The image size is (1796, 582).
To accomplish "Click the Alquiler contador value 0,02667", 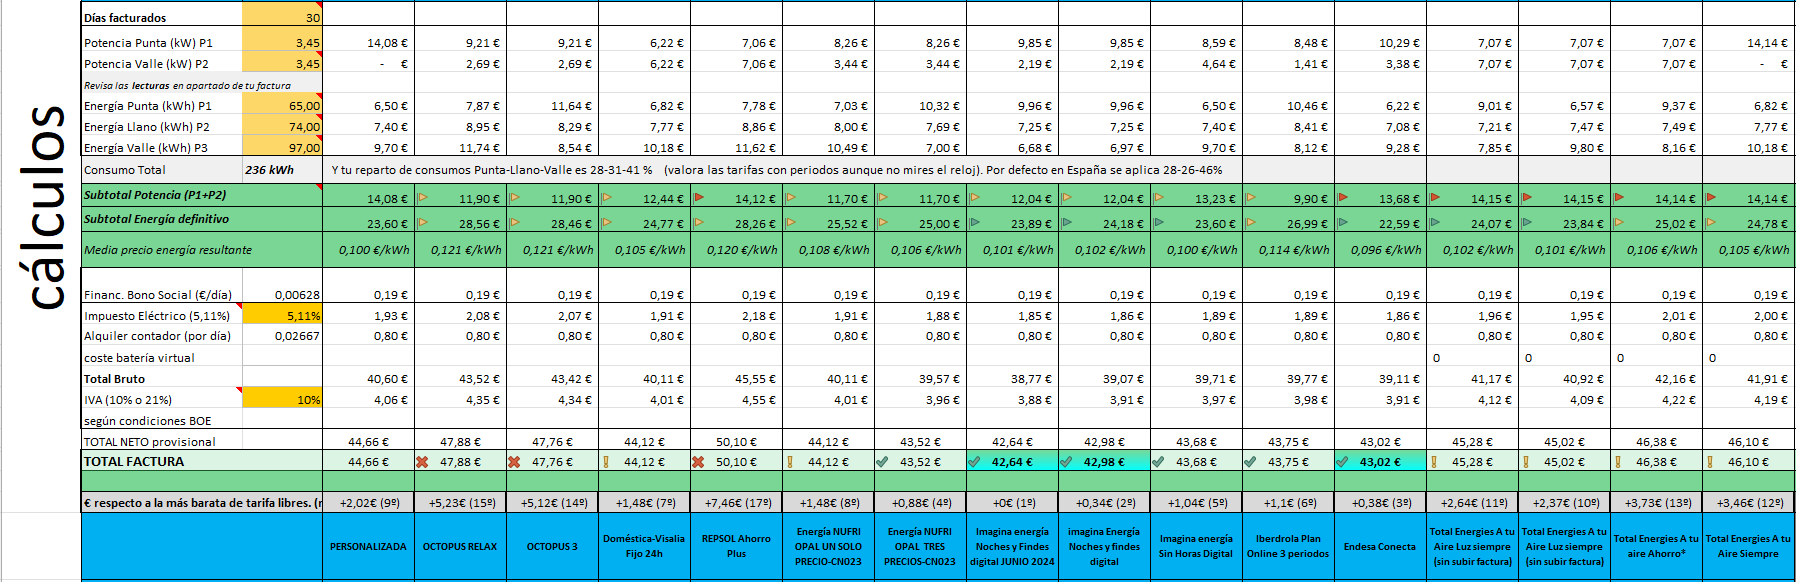I will coord(282,336).
